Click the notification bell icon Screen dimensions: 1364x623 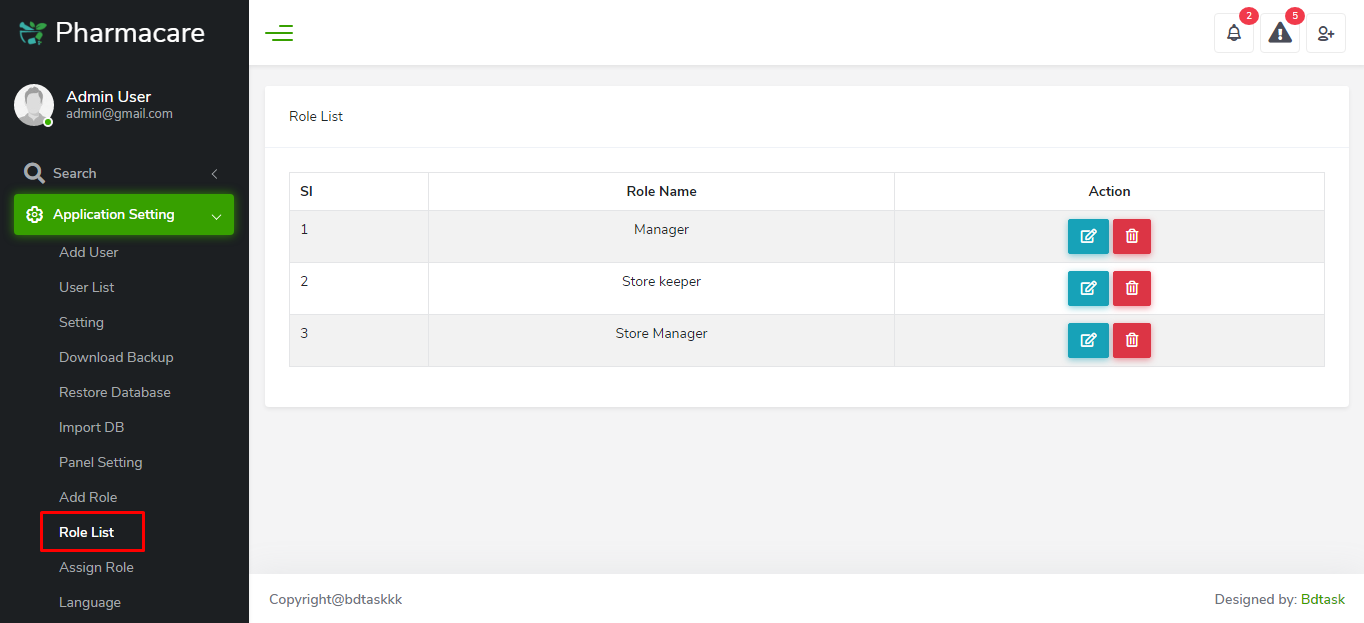coord(1233,33)
